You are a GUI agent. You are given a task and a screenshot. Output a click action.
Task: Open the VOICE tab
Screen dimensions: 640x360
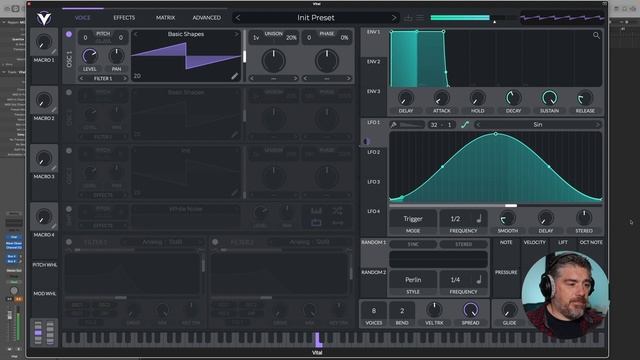pos(82,18)
